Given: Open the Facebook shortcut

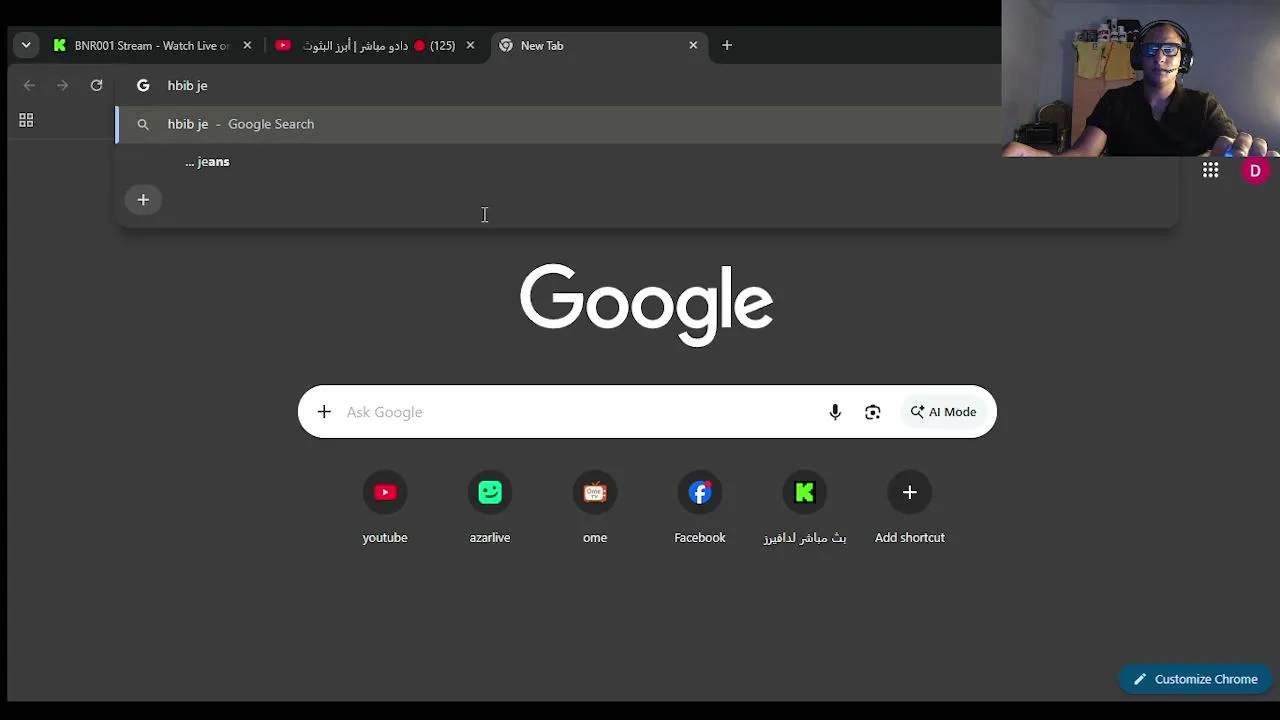Looking at the screenshot, I should (700, 508).
